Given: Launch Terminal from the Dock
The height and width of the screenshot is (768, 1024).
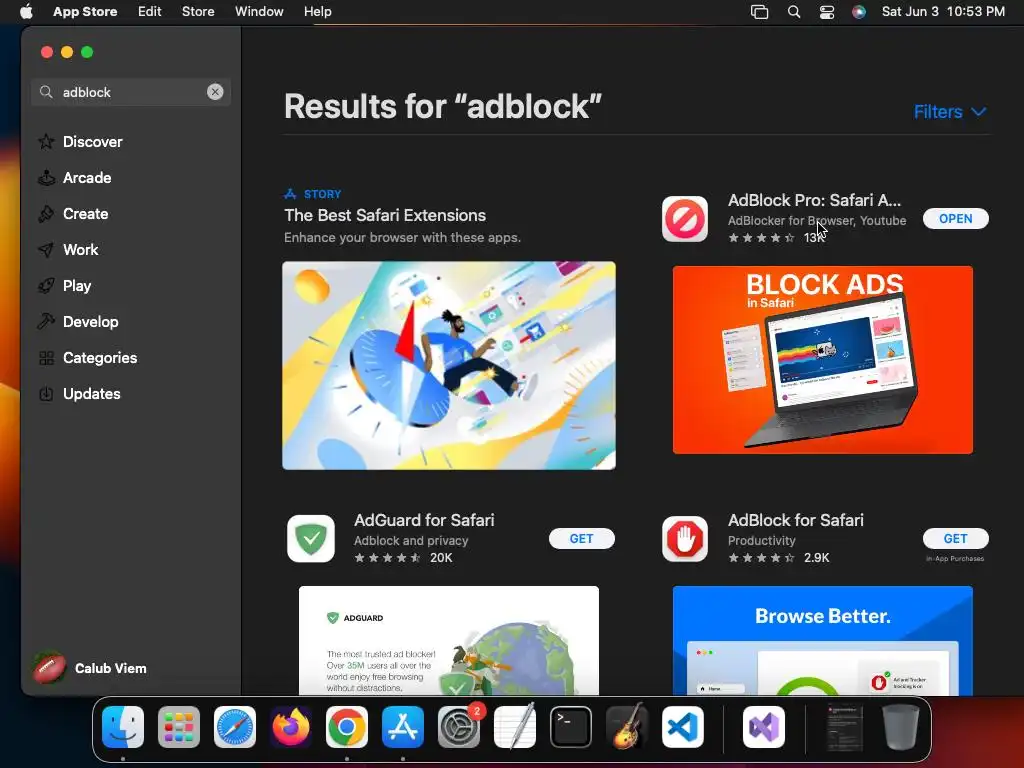Looking at the screenshot, I should (571, 727).
